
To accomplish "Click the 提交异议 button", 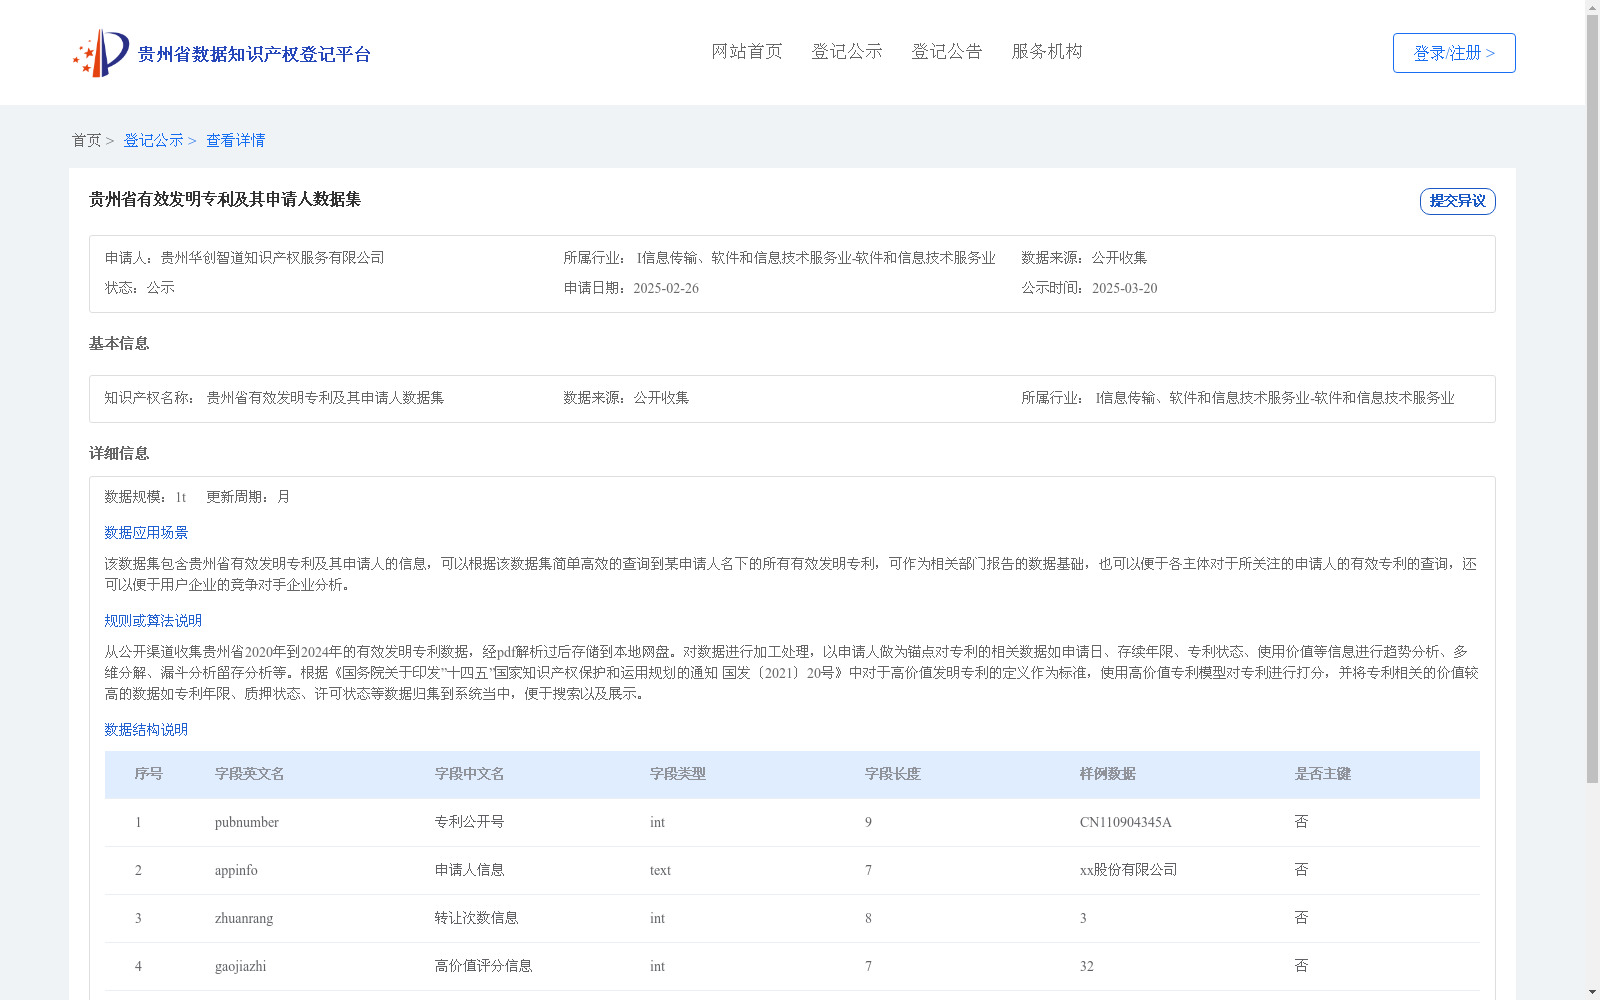I will pyautogui.click(x=1457, y=201).
